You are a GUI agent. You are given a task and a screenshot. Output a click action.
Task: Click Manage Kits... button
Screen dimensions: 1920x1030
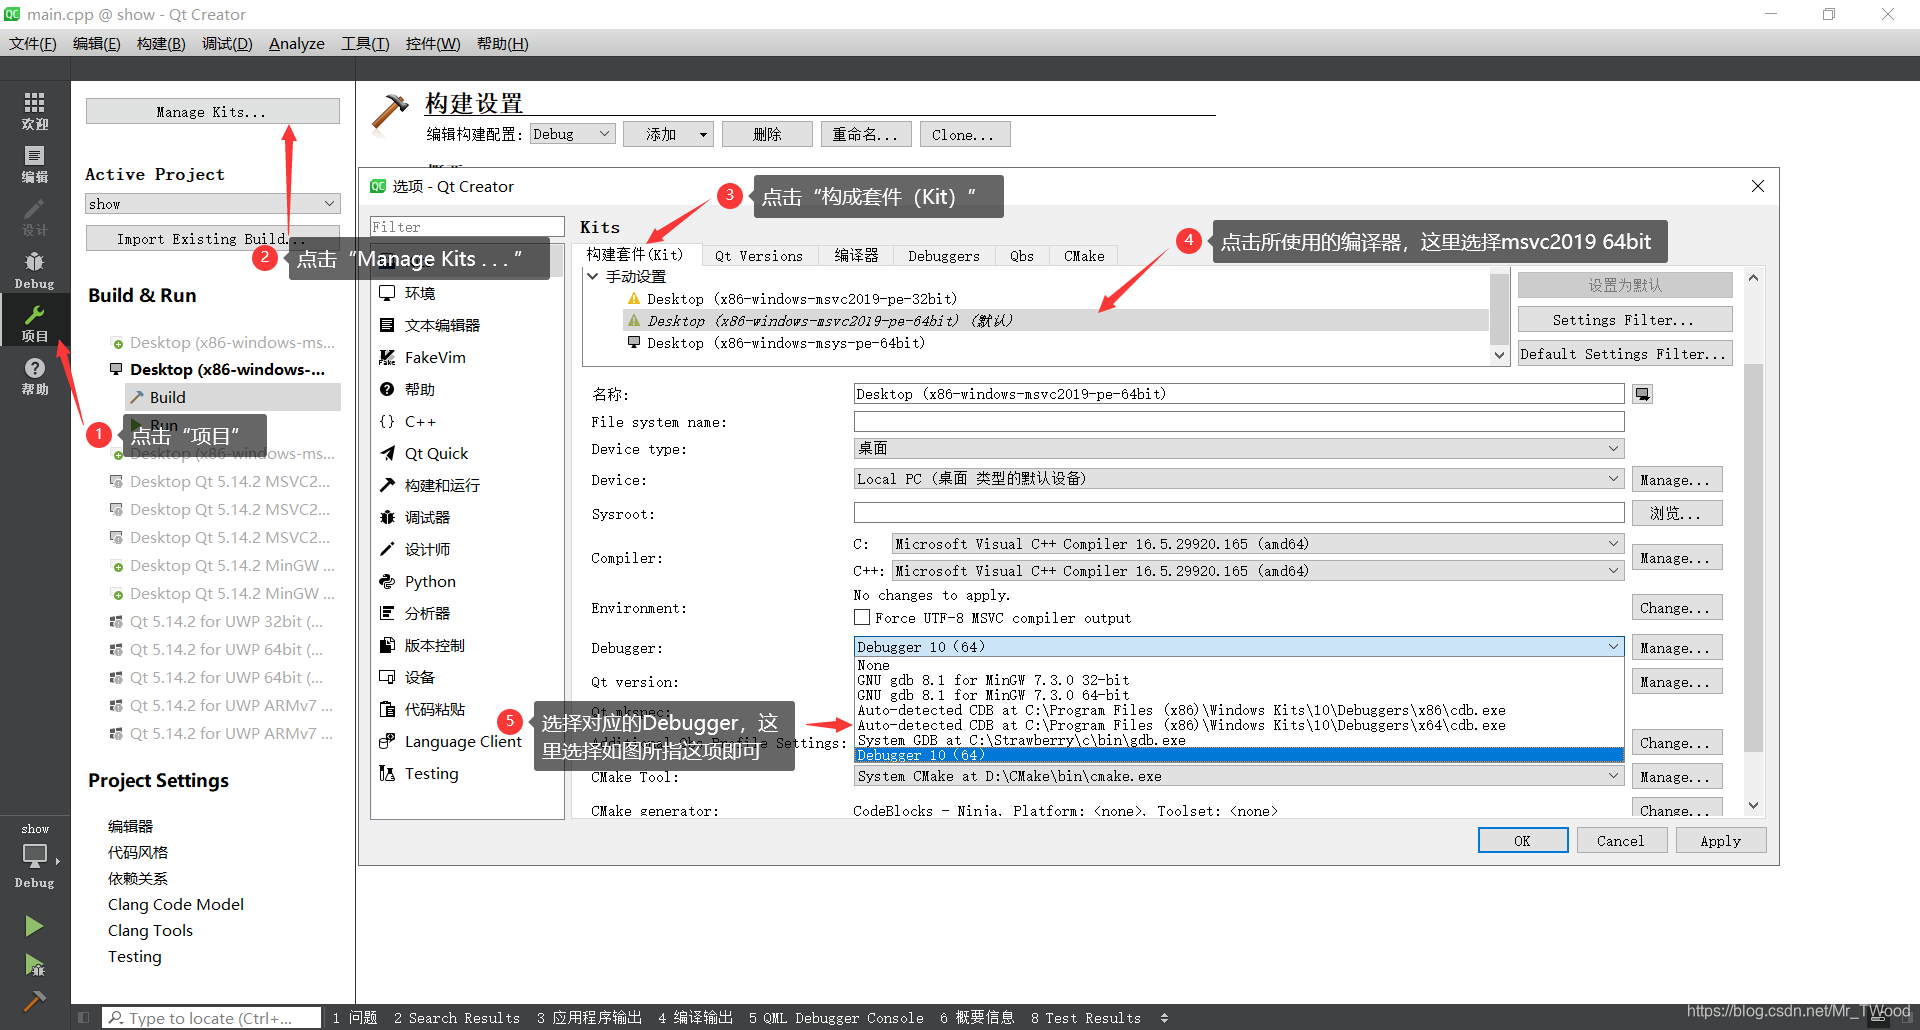(212, 111)
